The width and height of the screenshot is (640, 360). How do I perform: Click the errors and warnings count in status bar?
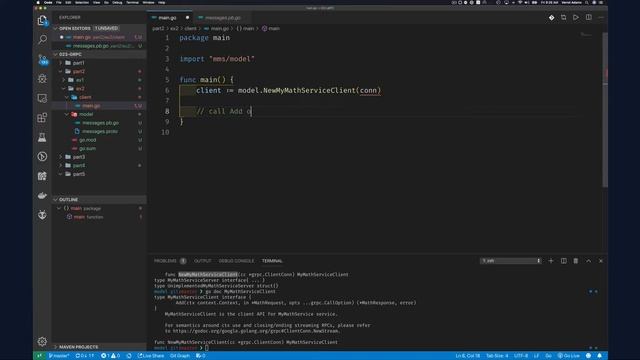pos(110,356)
